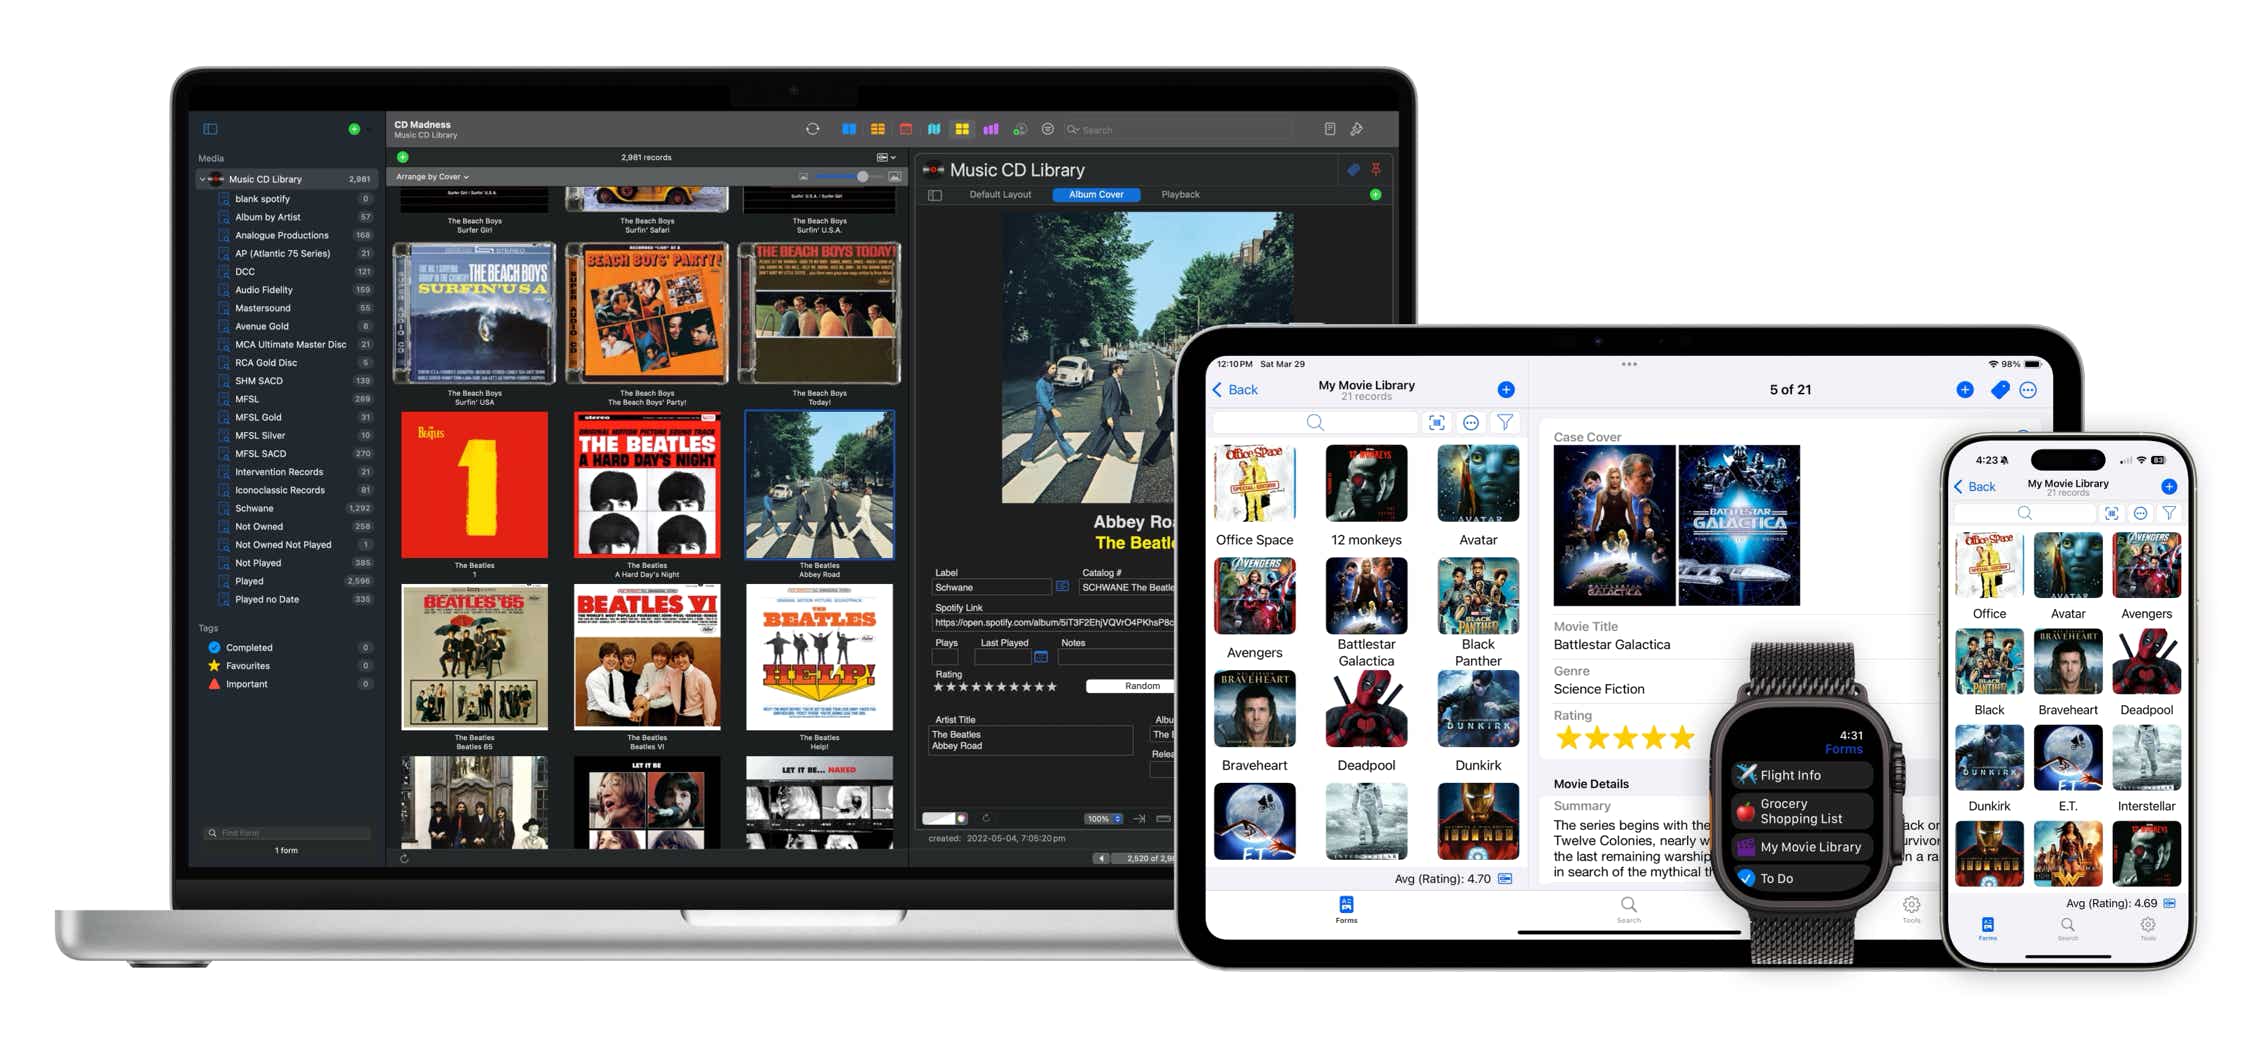
Task: Tap the filter funnel icon on iPad
Action: (x=1504, y=423)
